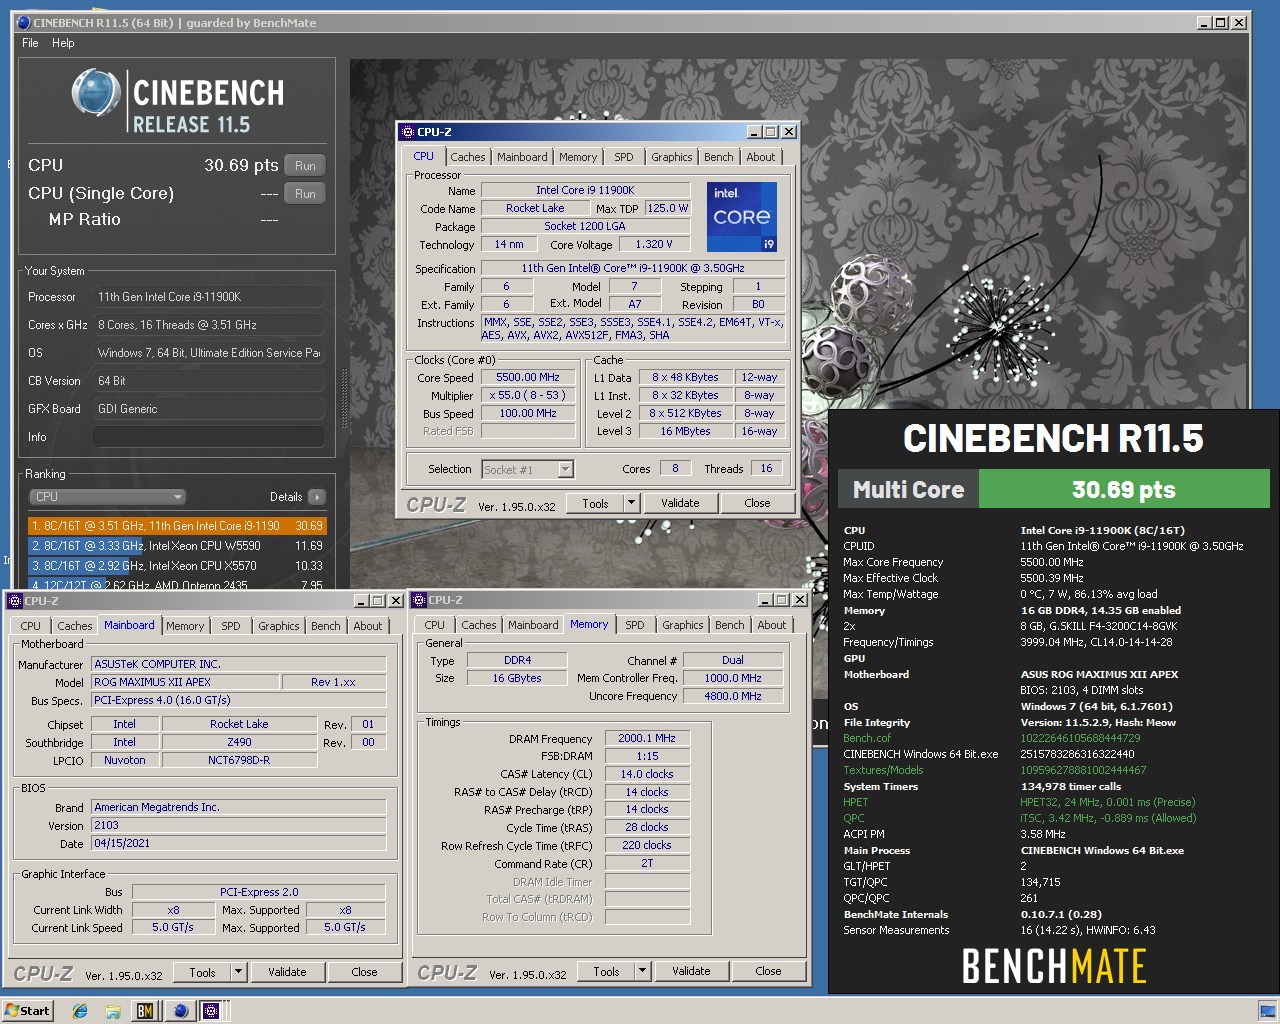This screenshot has width=1280, height=1024.
Task: Click the BENCHMATE logo at panel bottom
Action: 1054,967
